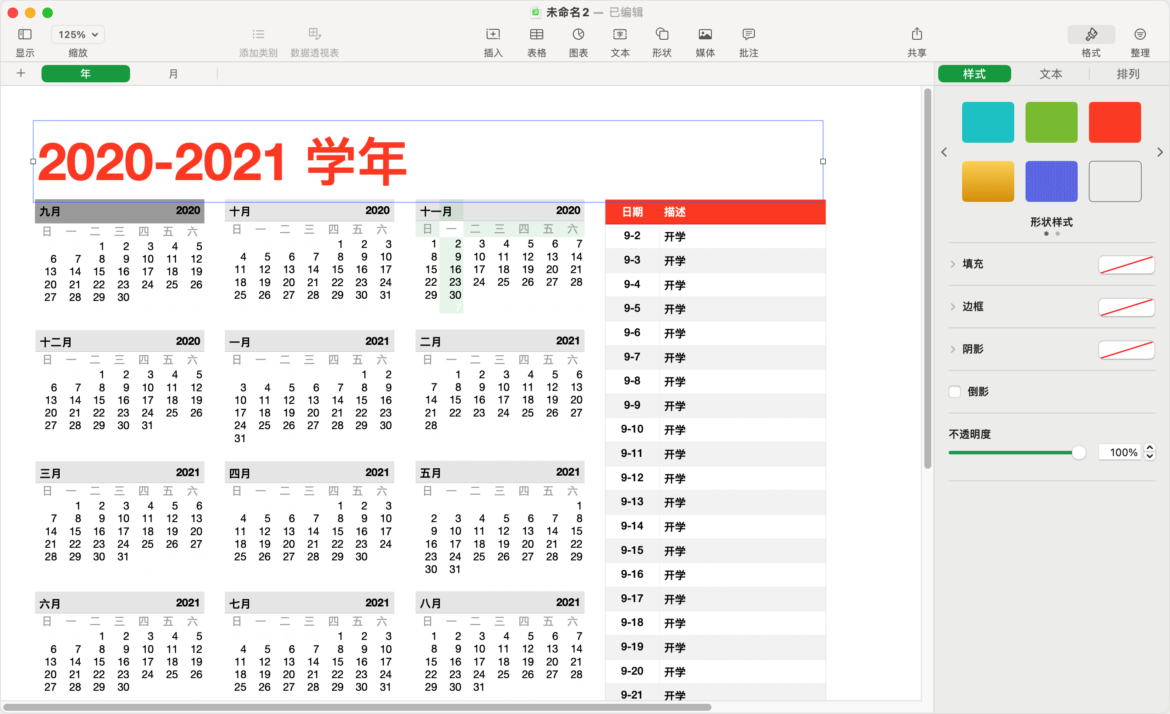1170x714 pixels.
Task: Open the 125% zoom dropdown
Action: pyautogui.click(x=78, y=34)
